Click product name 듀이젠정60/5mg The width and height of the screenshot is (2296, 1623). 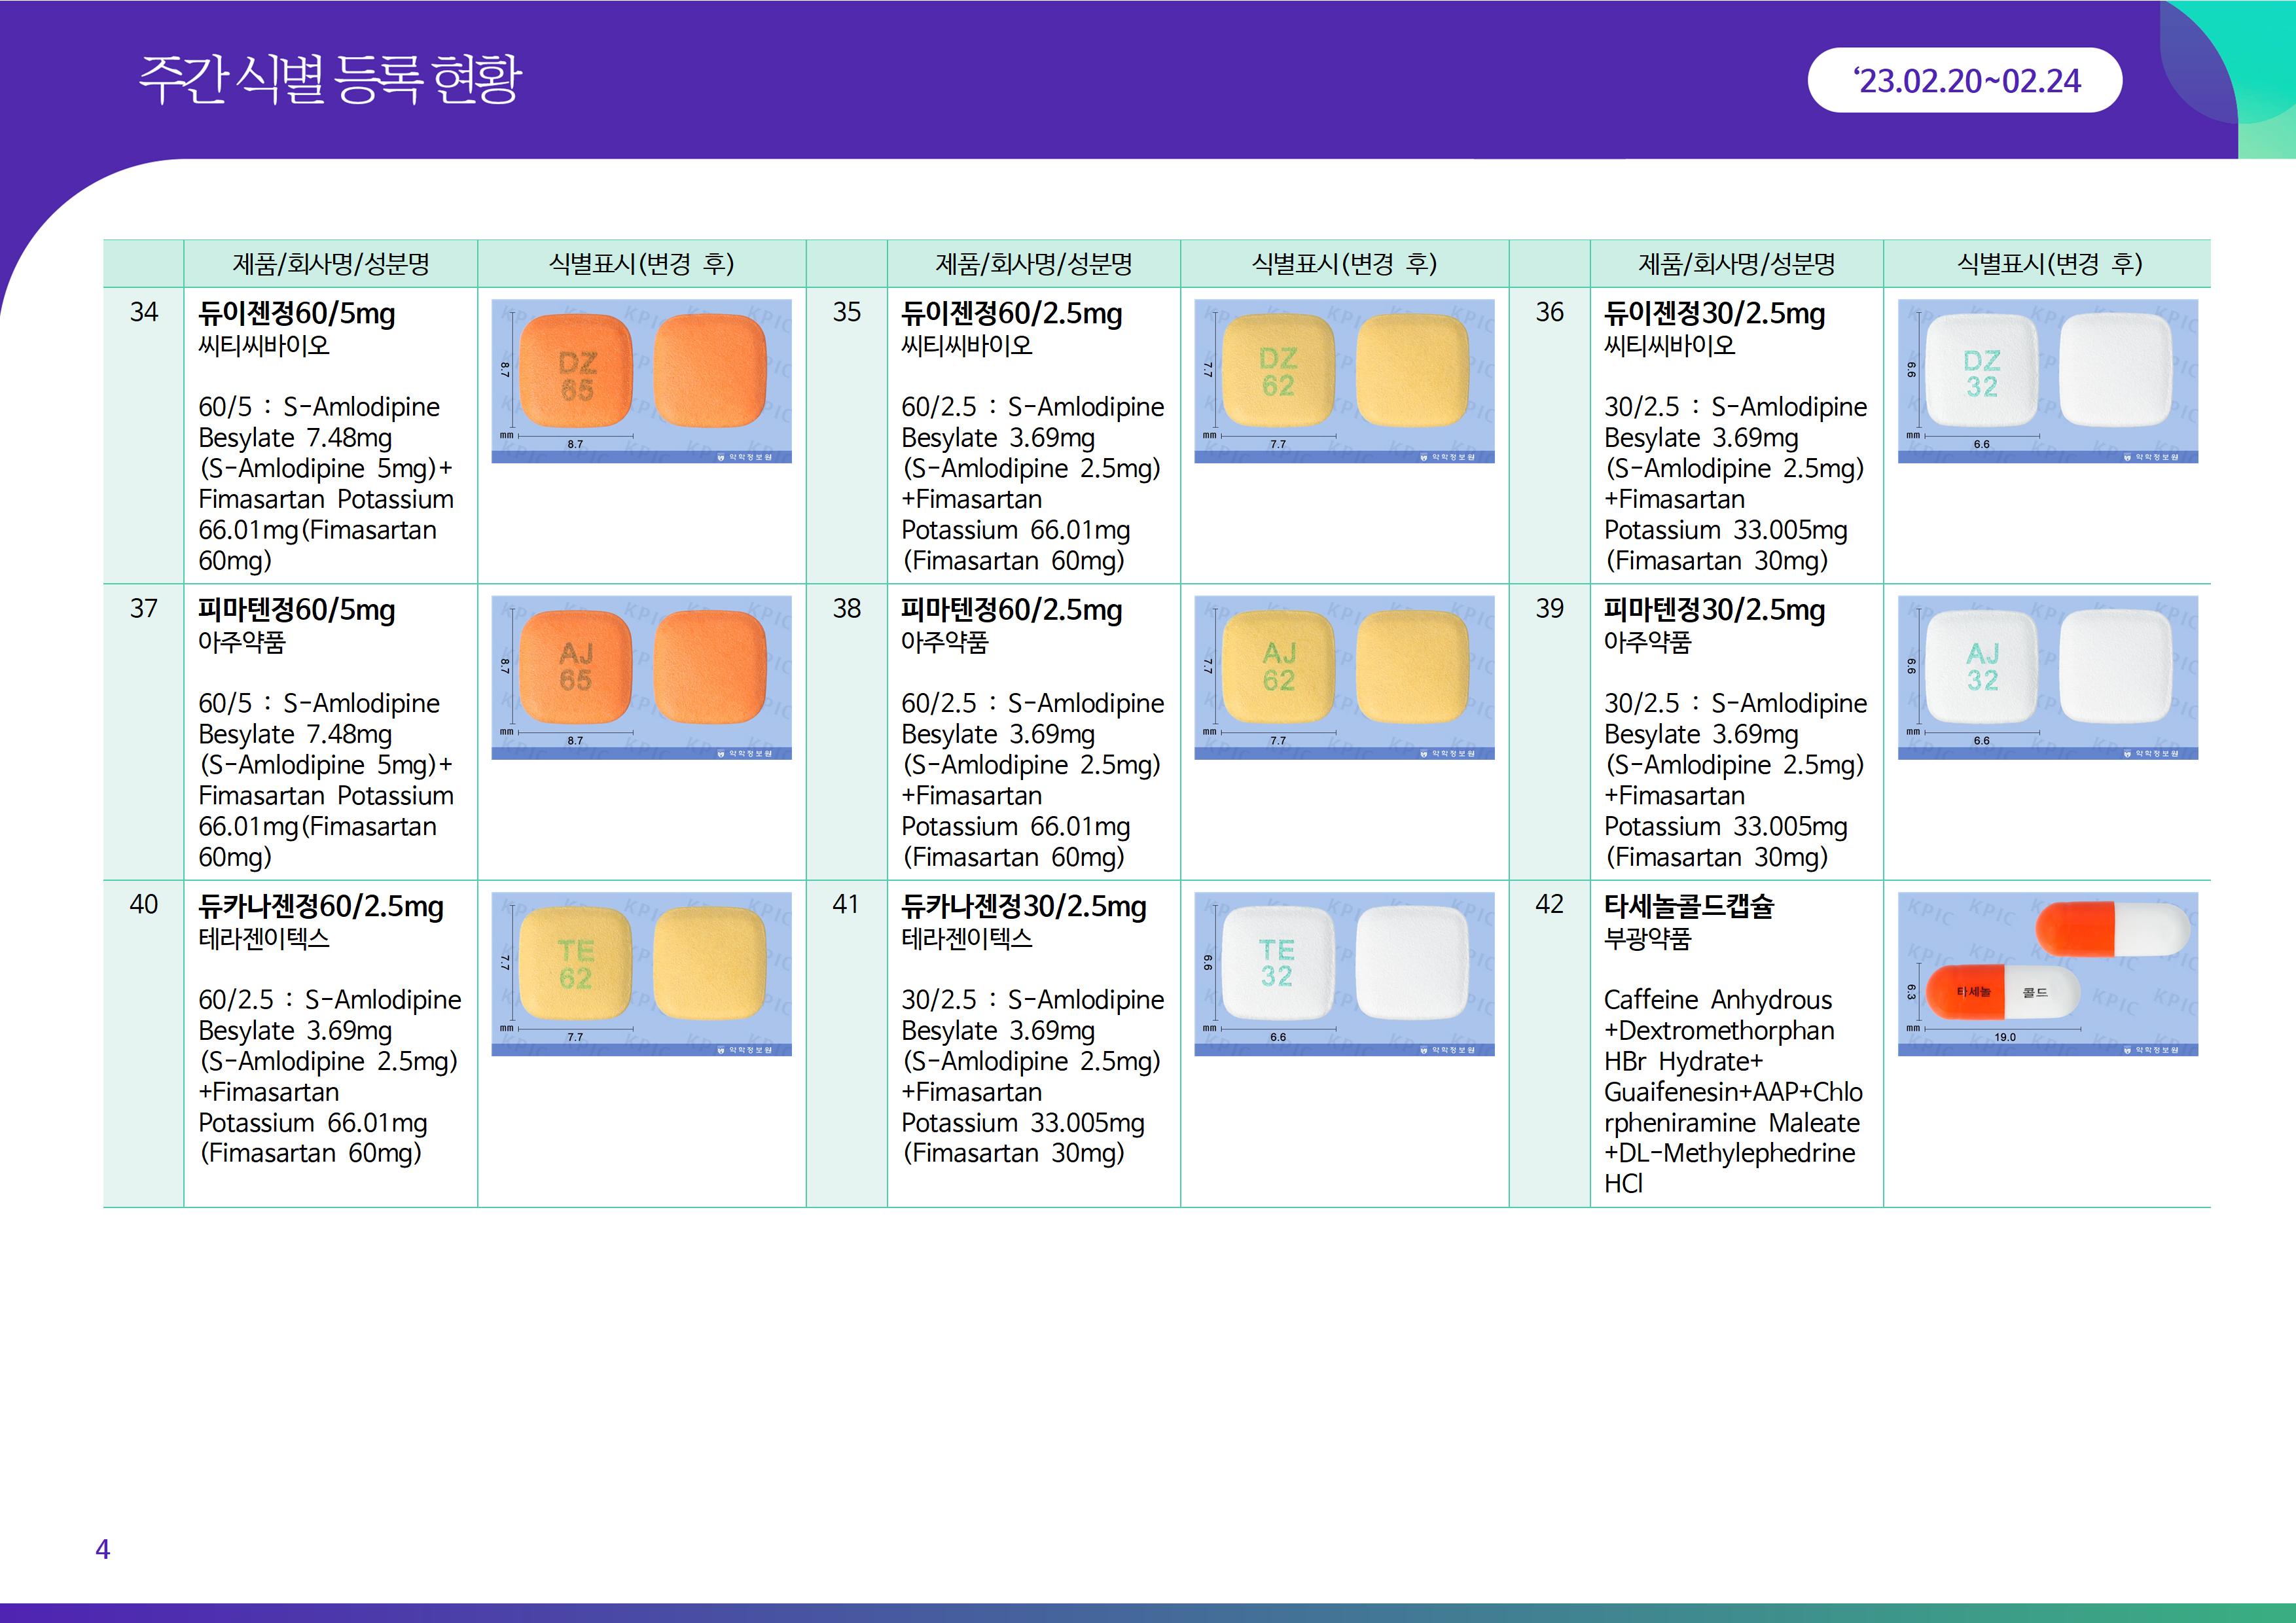tap(297, 314)
